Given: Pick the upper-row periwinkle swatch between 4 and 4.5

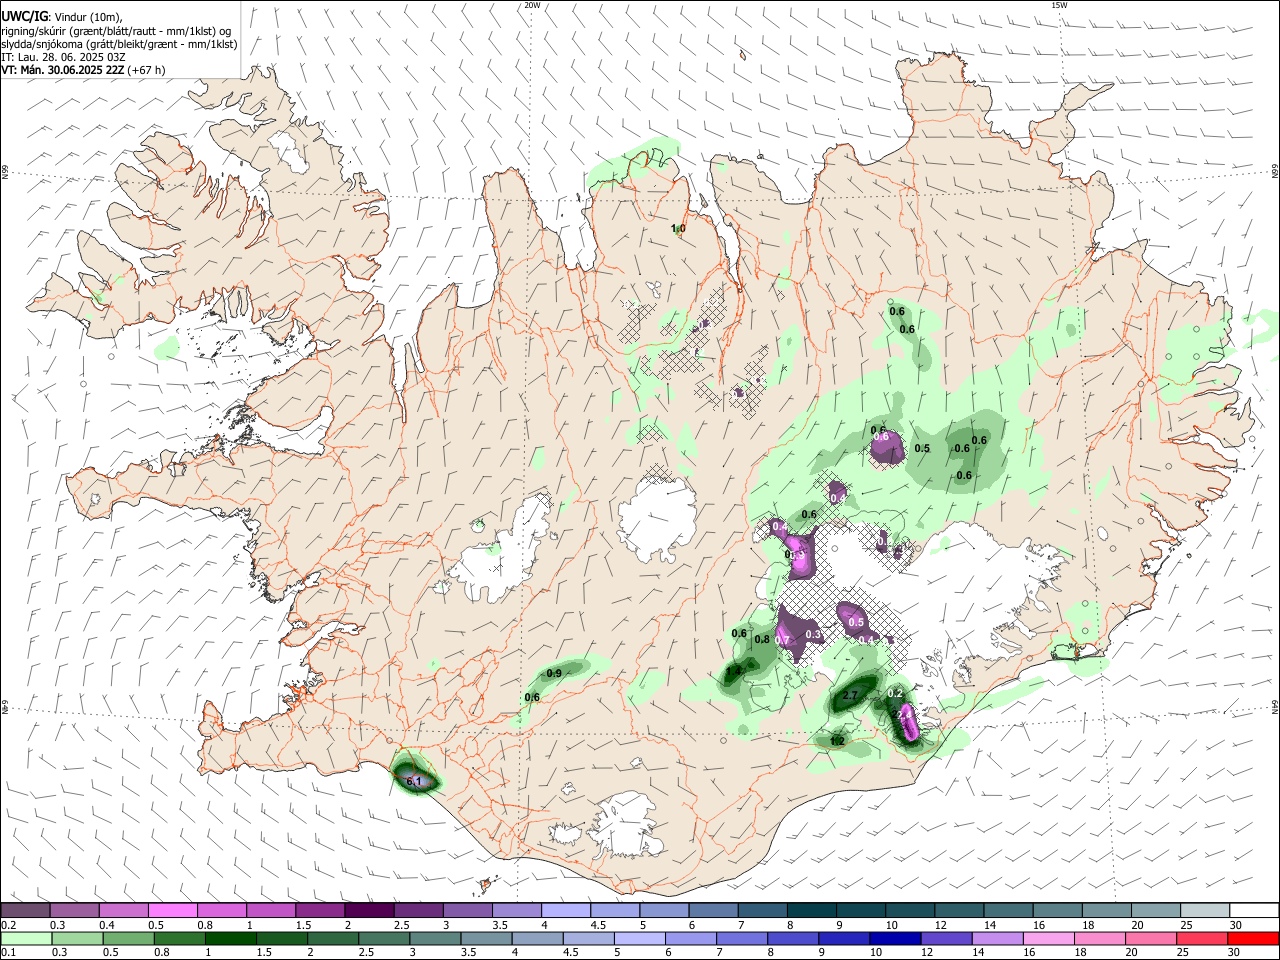Looking at the screenshot, I should (x=566, y=910).
